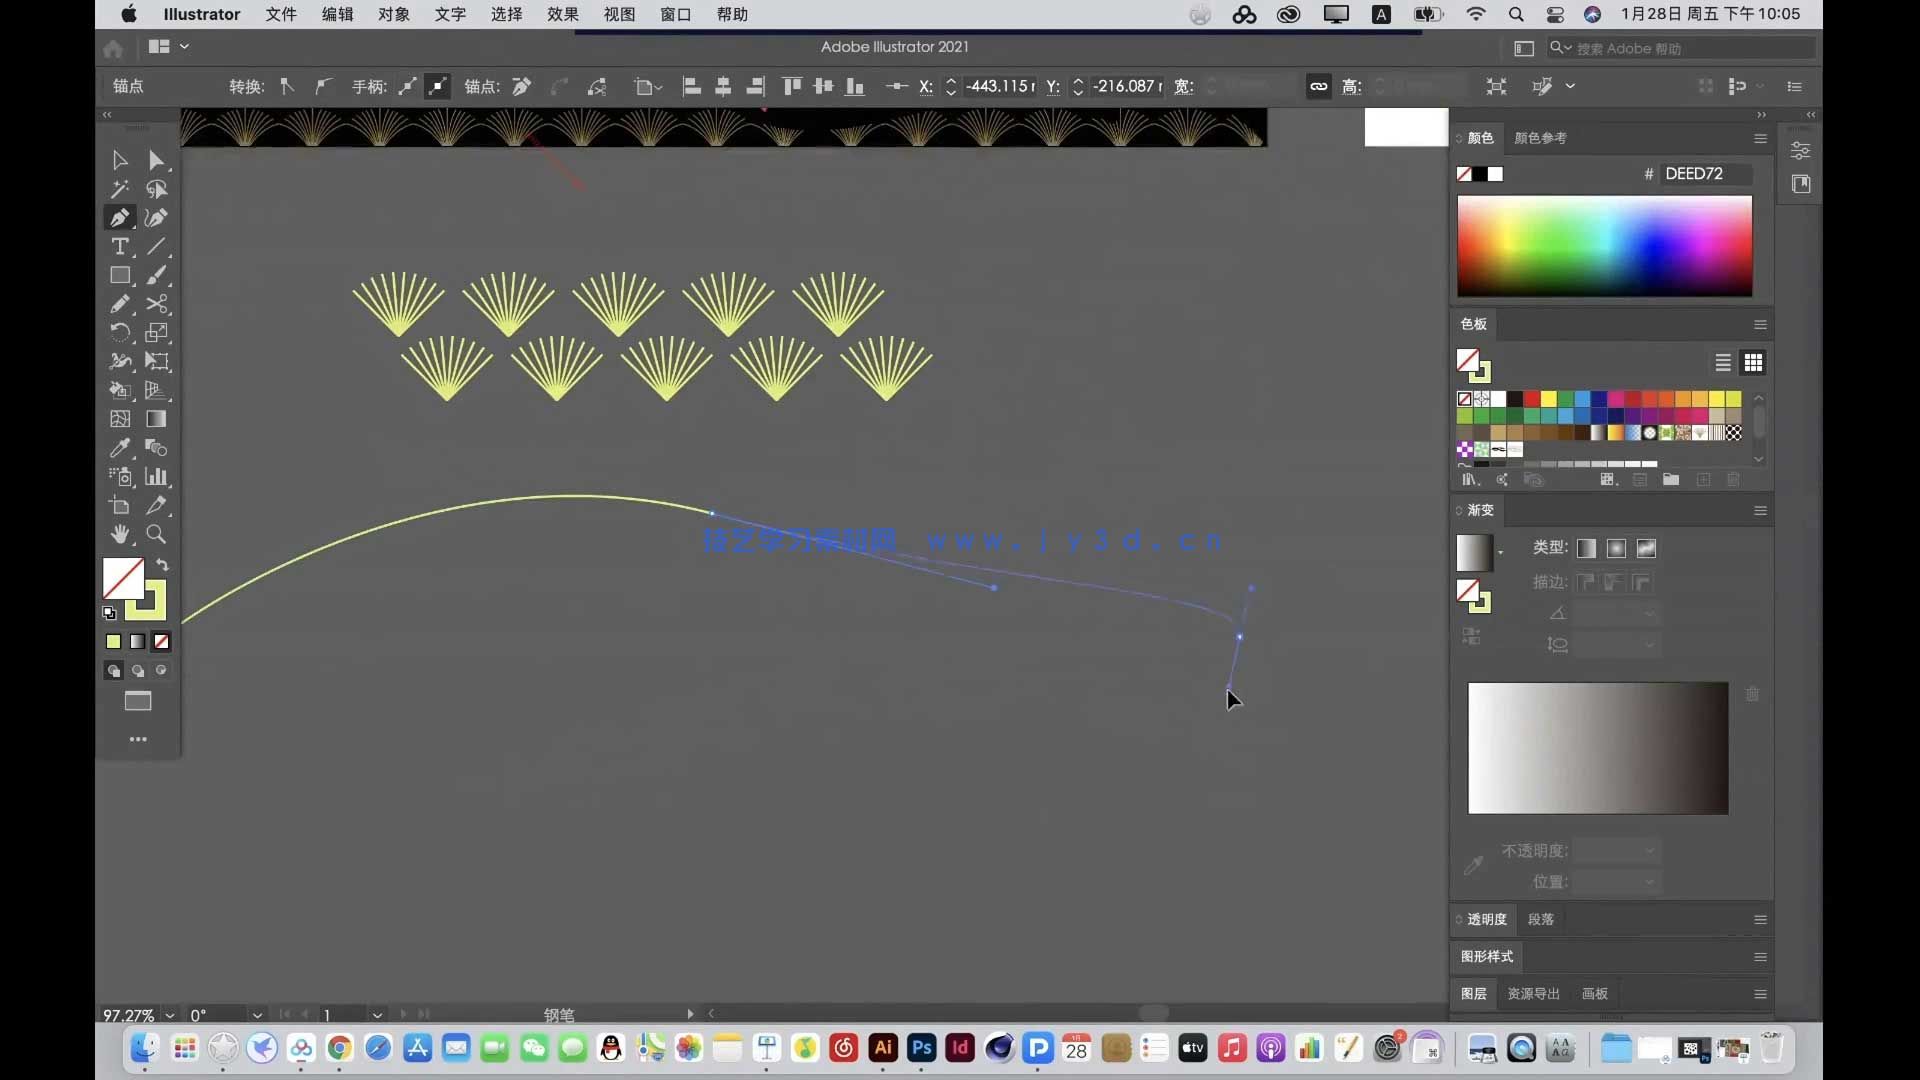Open the gradient preset dropdown arrow
Viewport: 1920px width, 1080px height.
(1501, 552)
